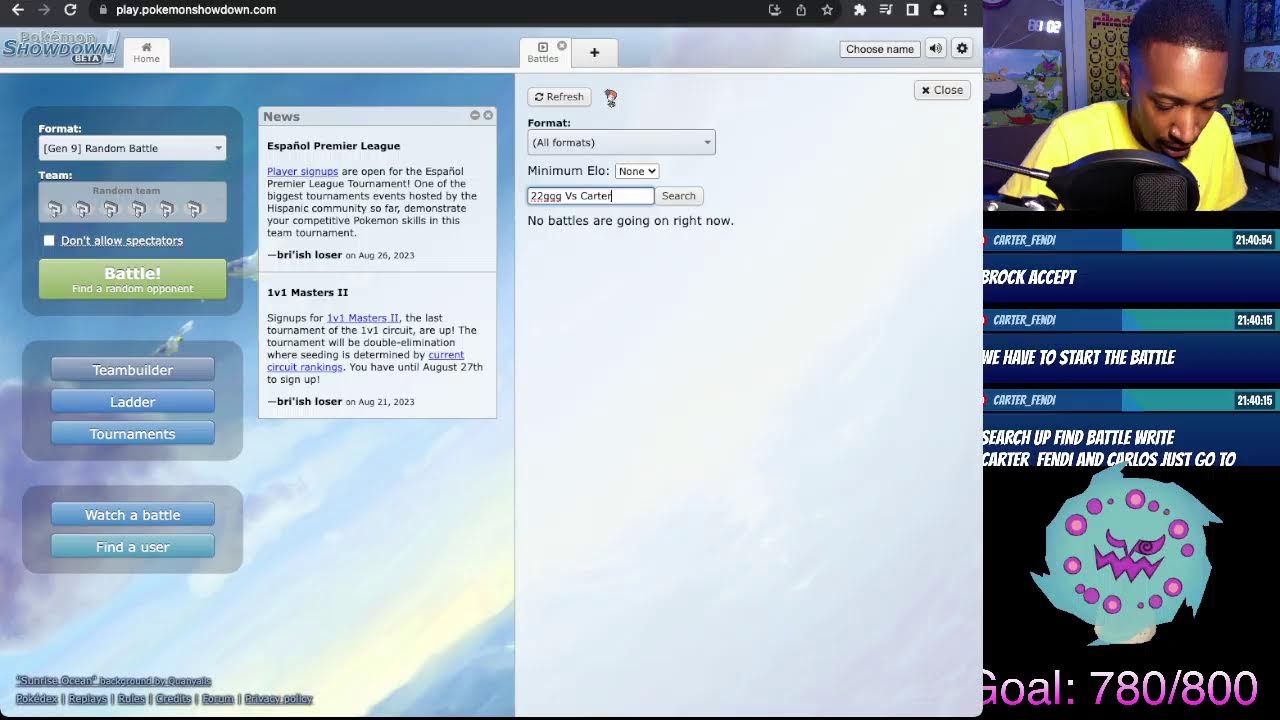Open the Privacy policy footer link

278,699
